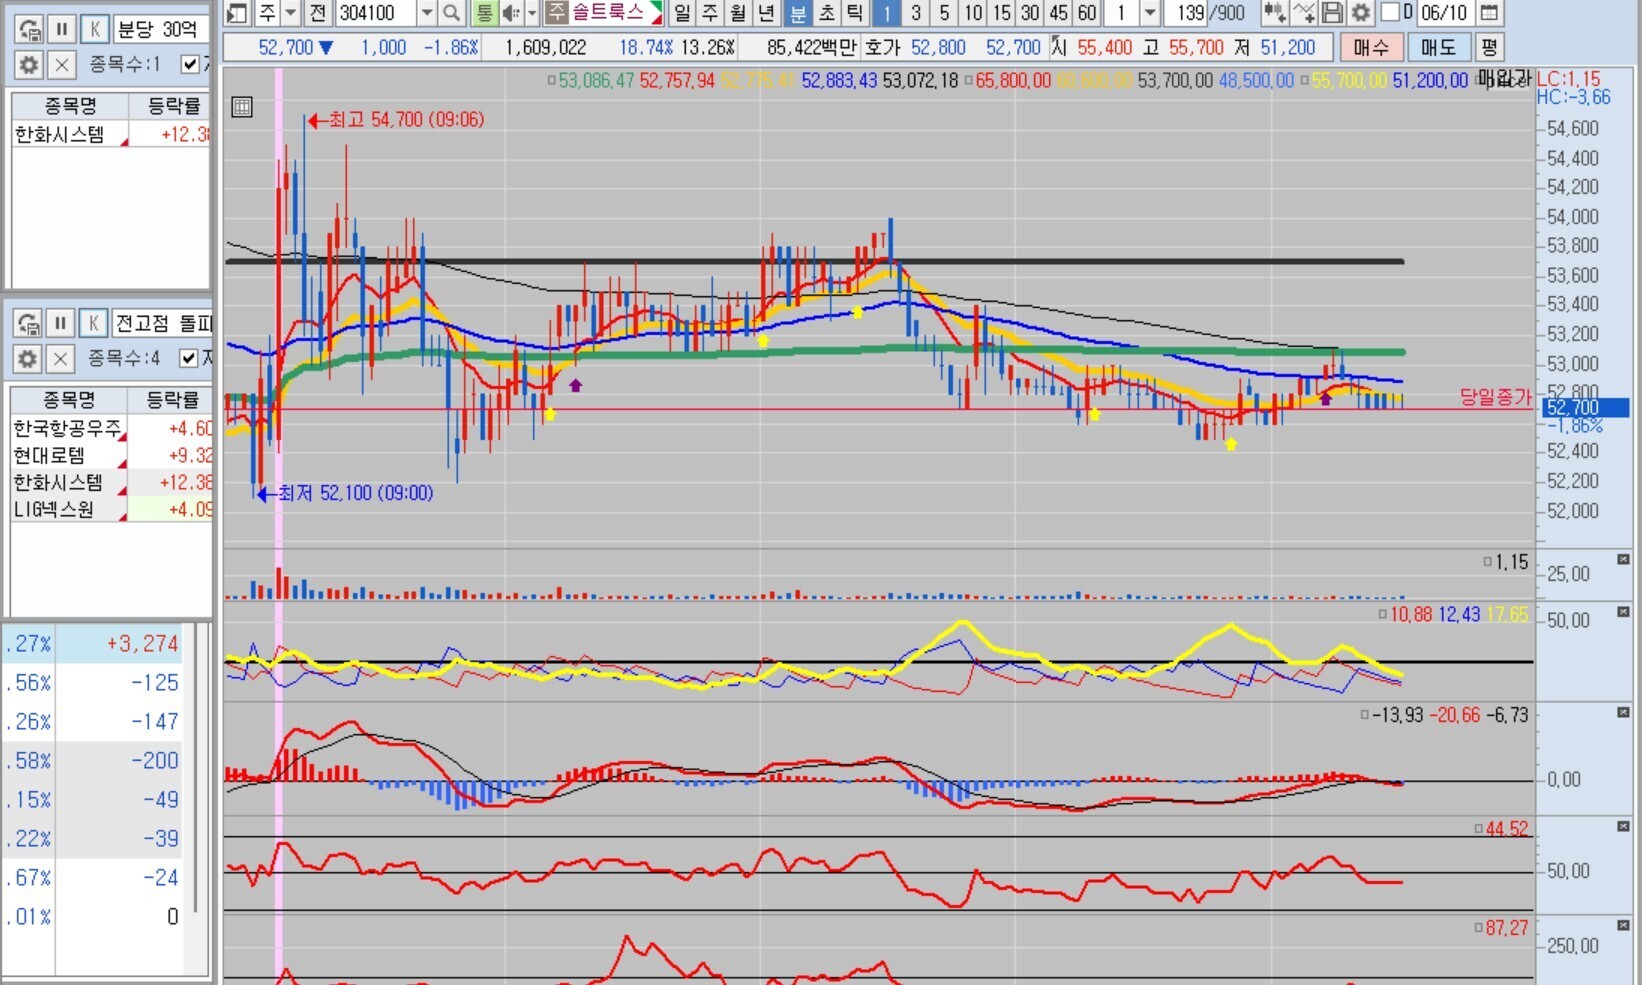Toggle checkbox next to 종목수:1

pos(190,65)
